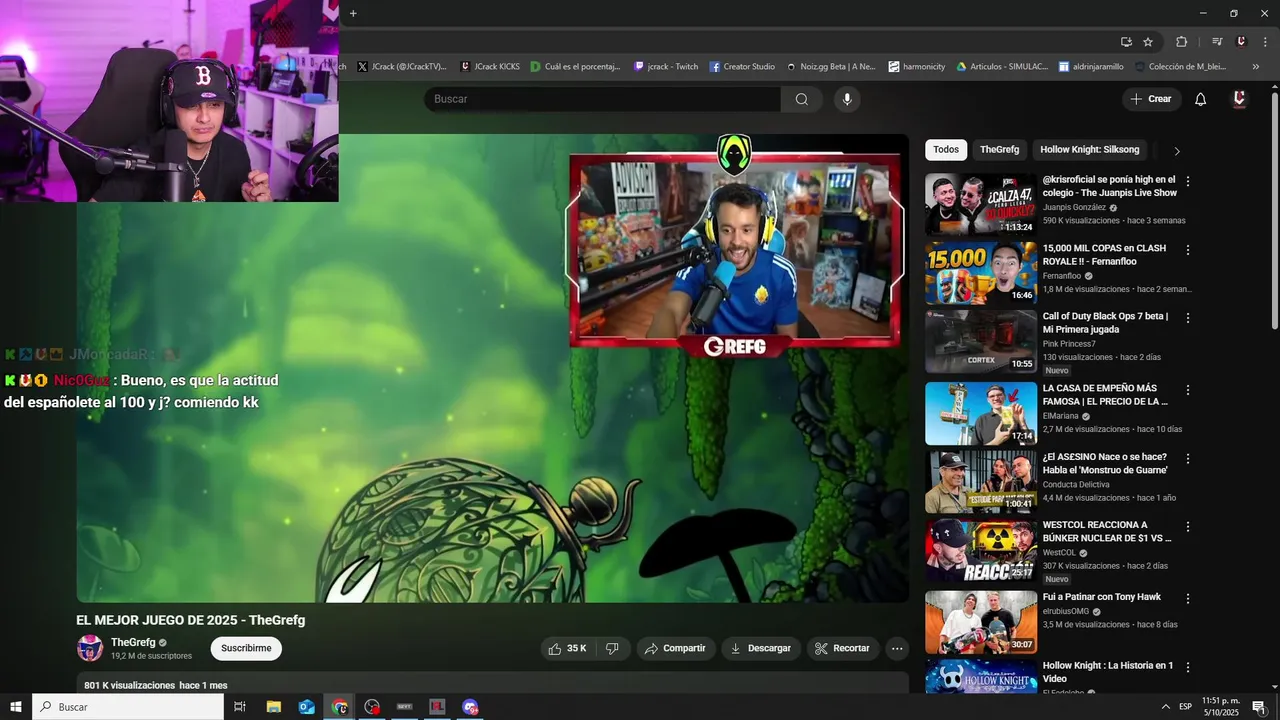Open TheGrefg channel avatar

tap(90, 648)
